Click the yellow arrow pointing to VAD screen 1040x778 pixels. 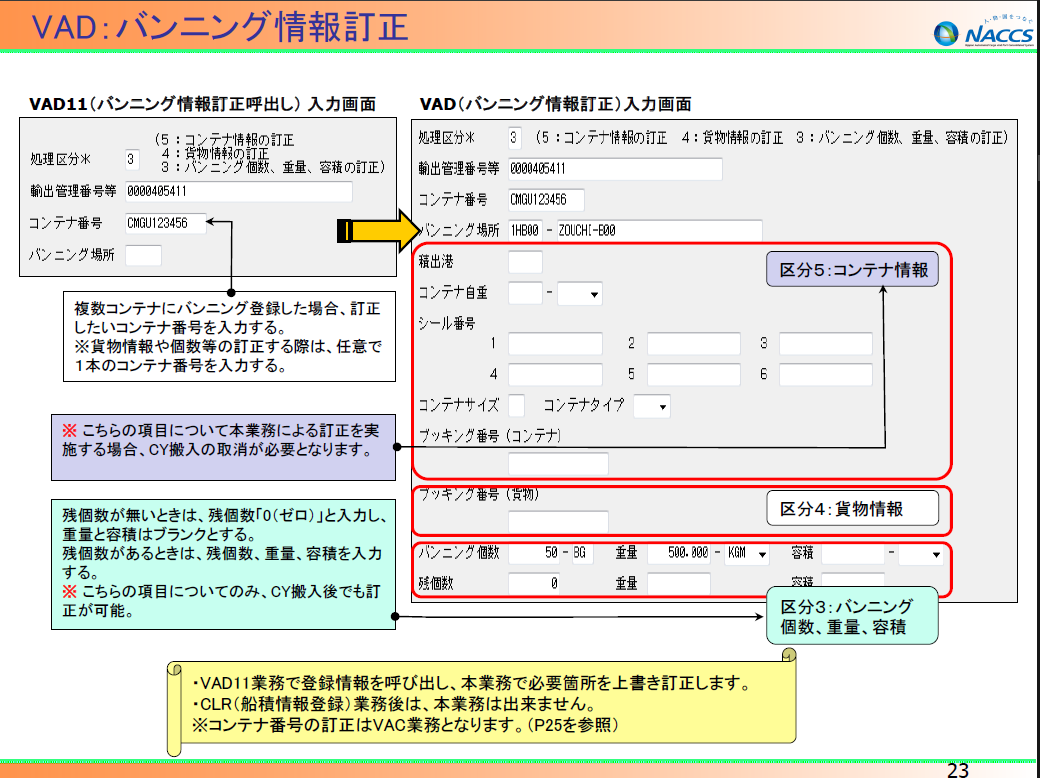(381, 231)
